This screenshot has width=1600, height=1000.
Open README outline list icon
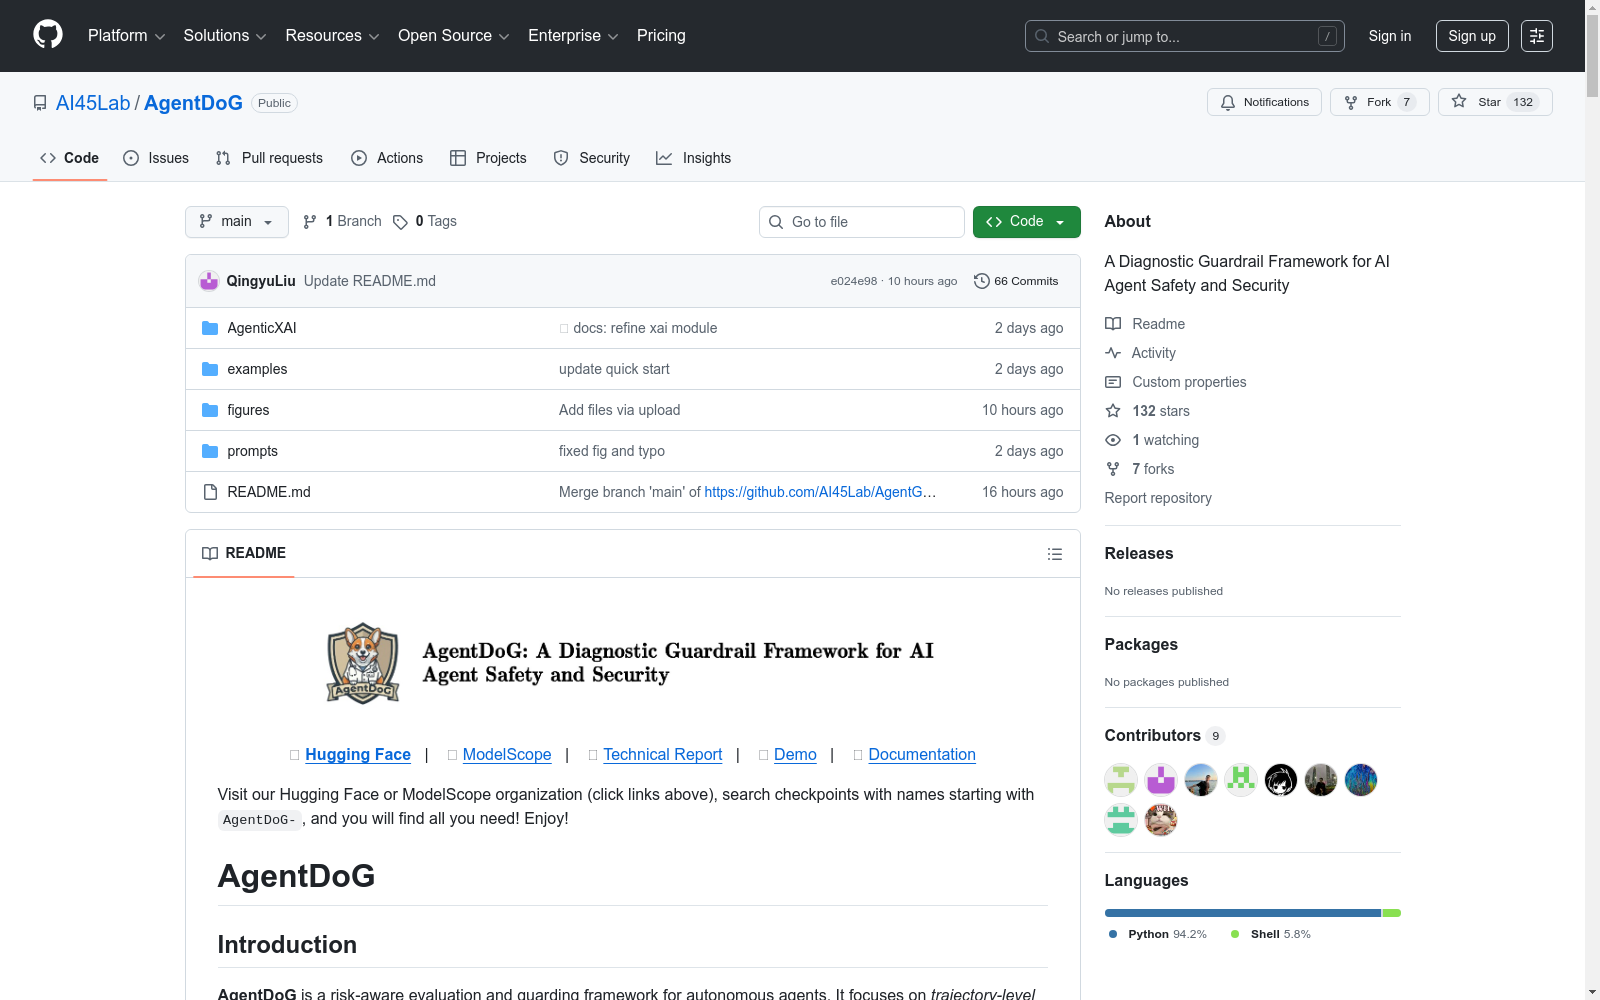(1055, 554)
